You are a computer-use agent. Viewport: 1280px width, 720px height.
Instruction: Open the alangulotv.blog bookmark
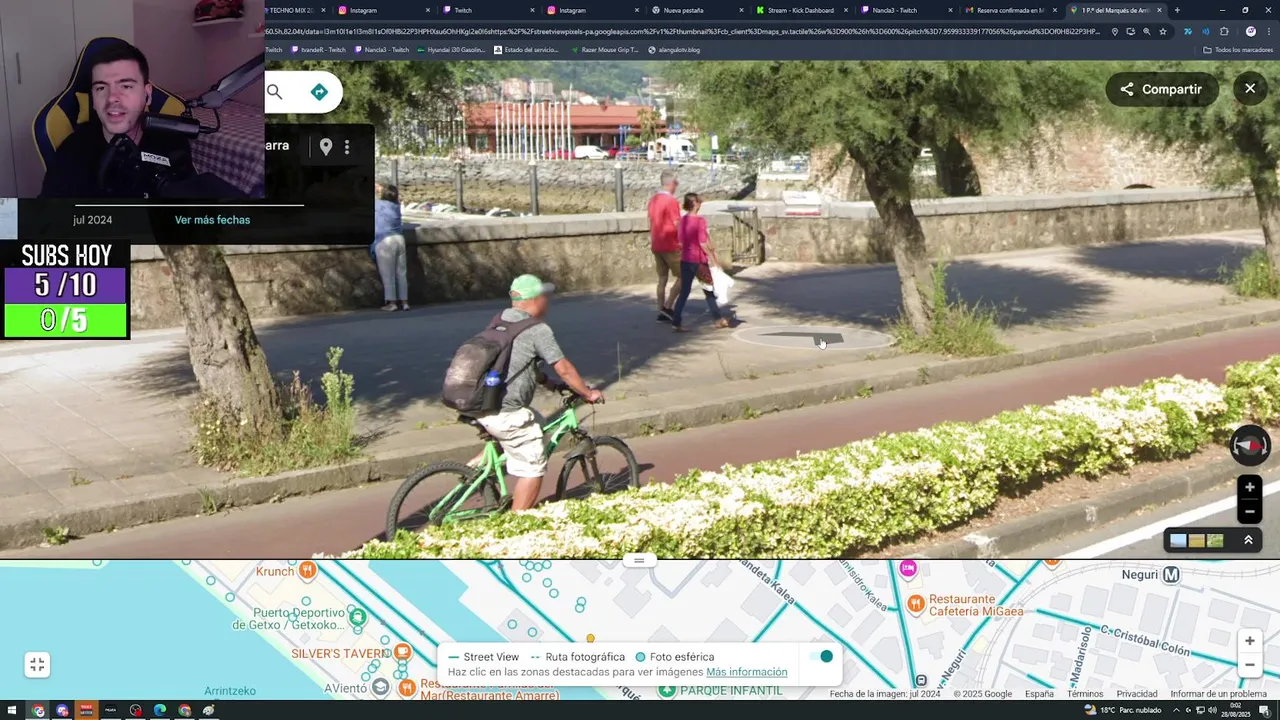[x=674, y=50]
